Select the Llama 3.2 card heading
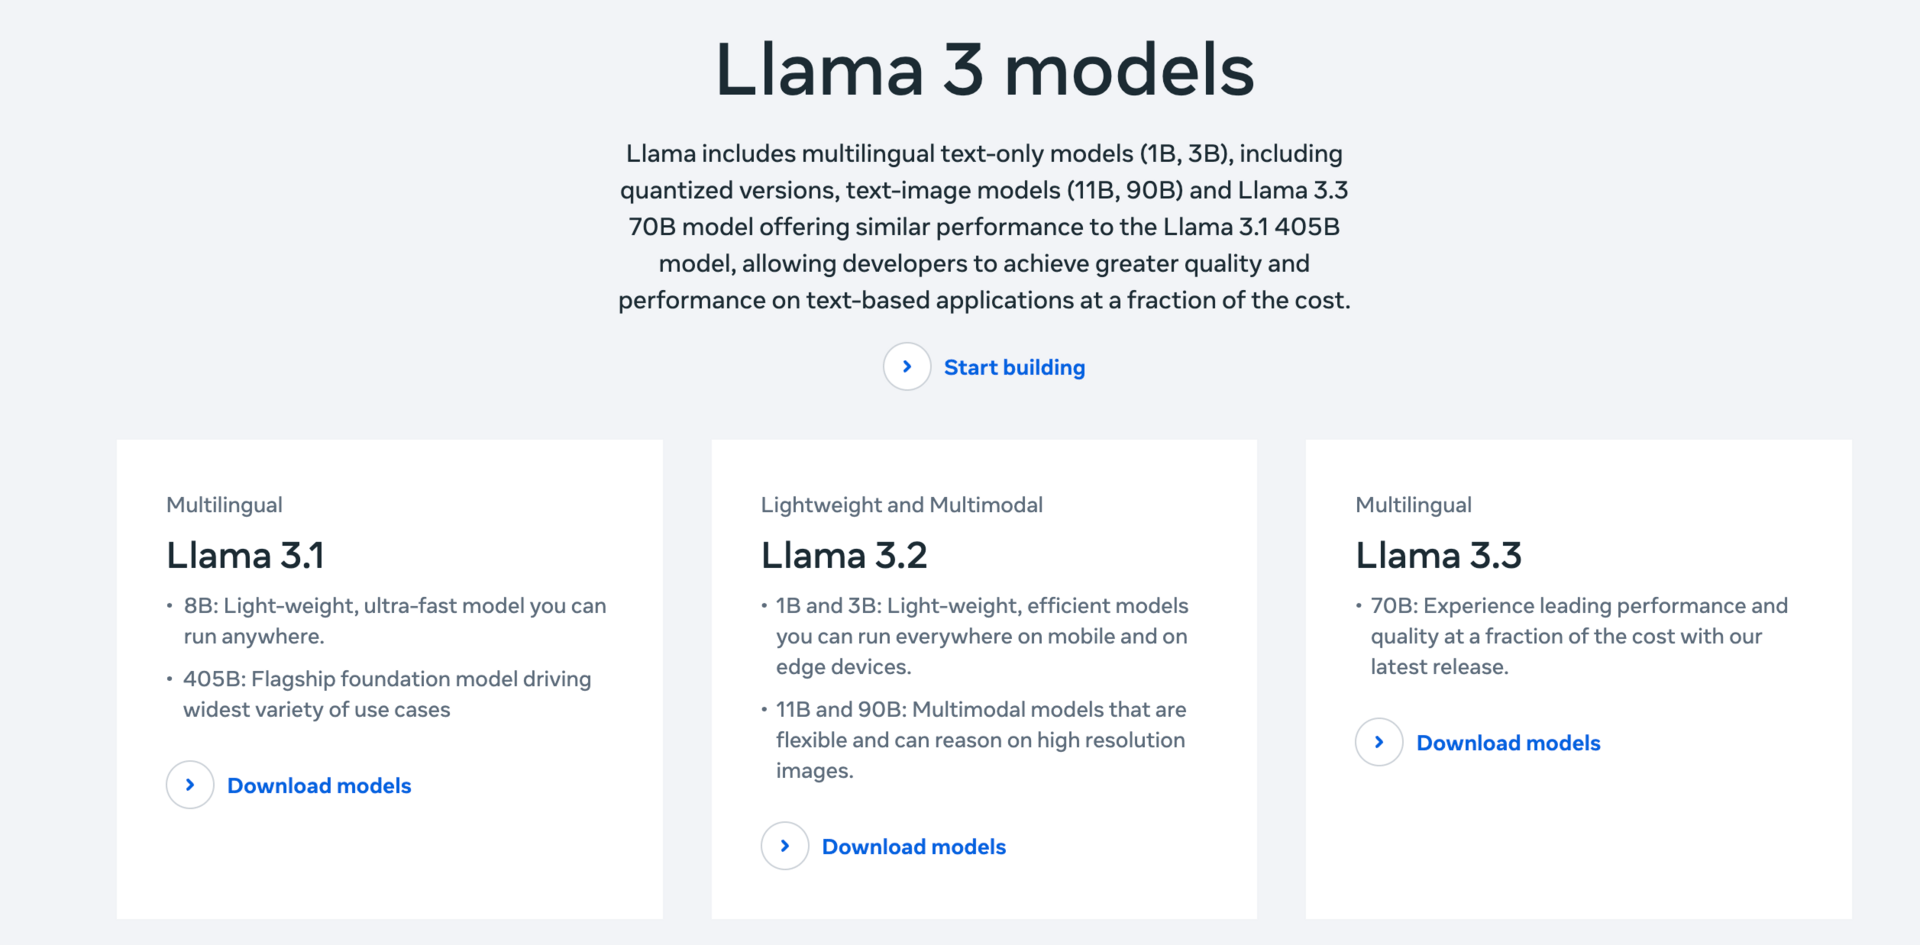Image resolution: width=1920 pixels, height=945 pixels. (844, 555)
